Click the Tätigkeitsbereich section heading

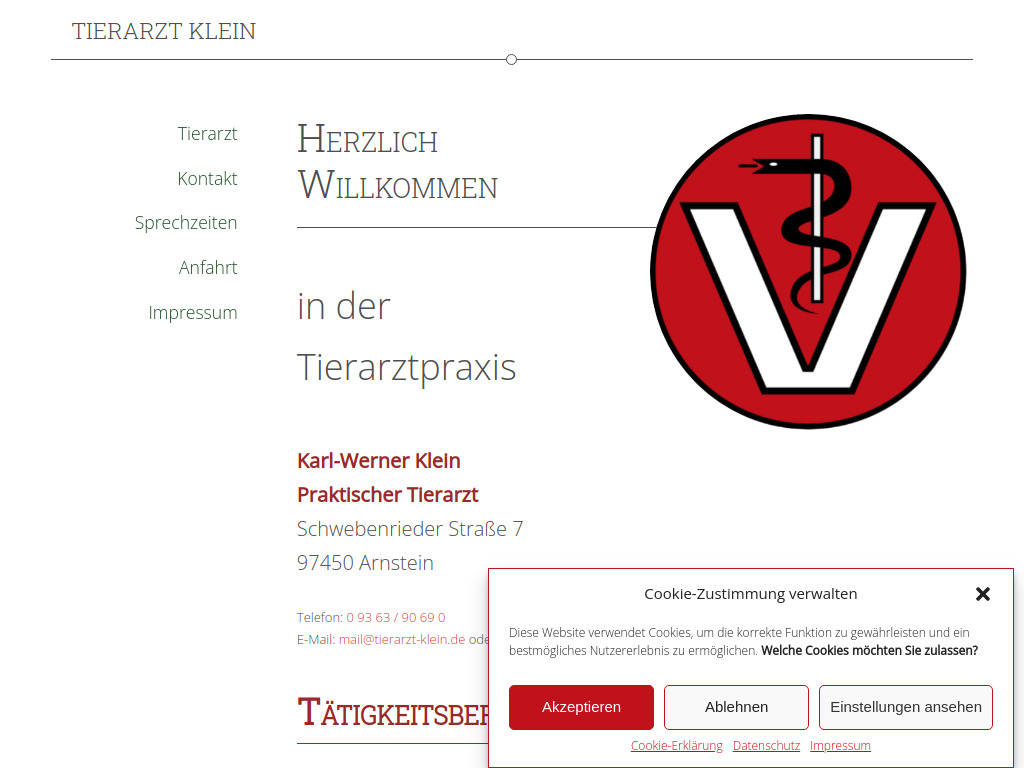pyautogui.click(x=400, y=712)
